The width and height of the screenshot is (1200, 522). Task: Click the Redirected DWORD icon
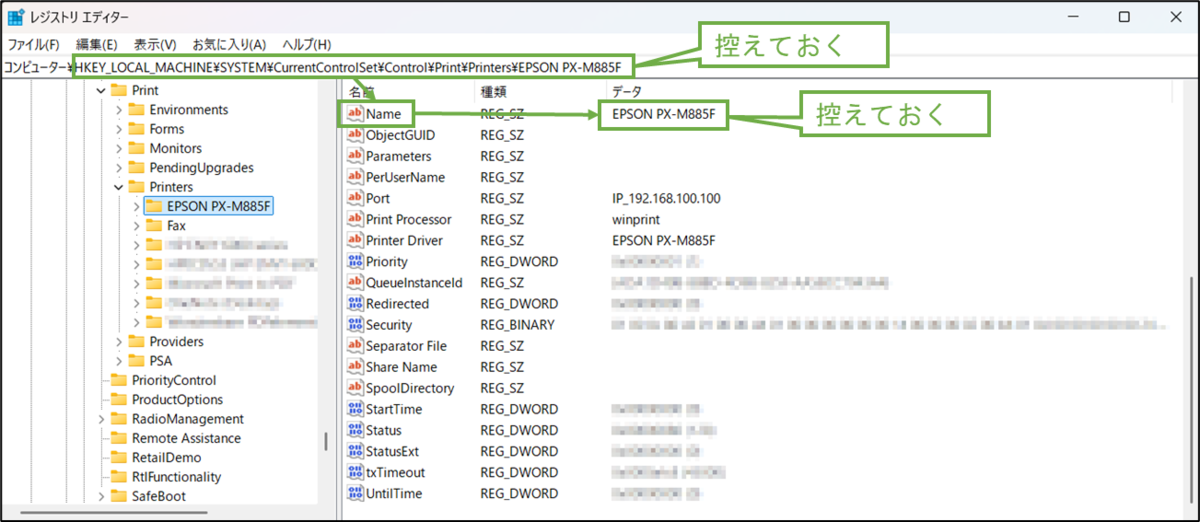pyautogui.click(x=355, y=303)
